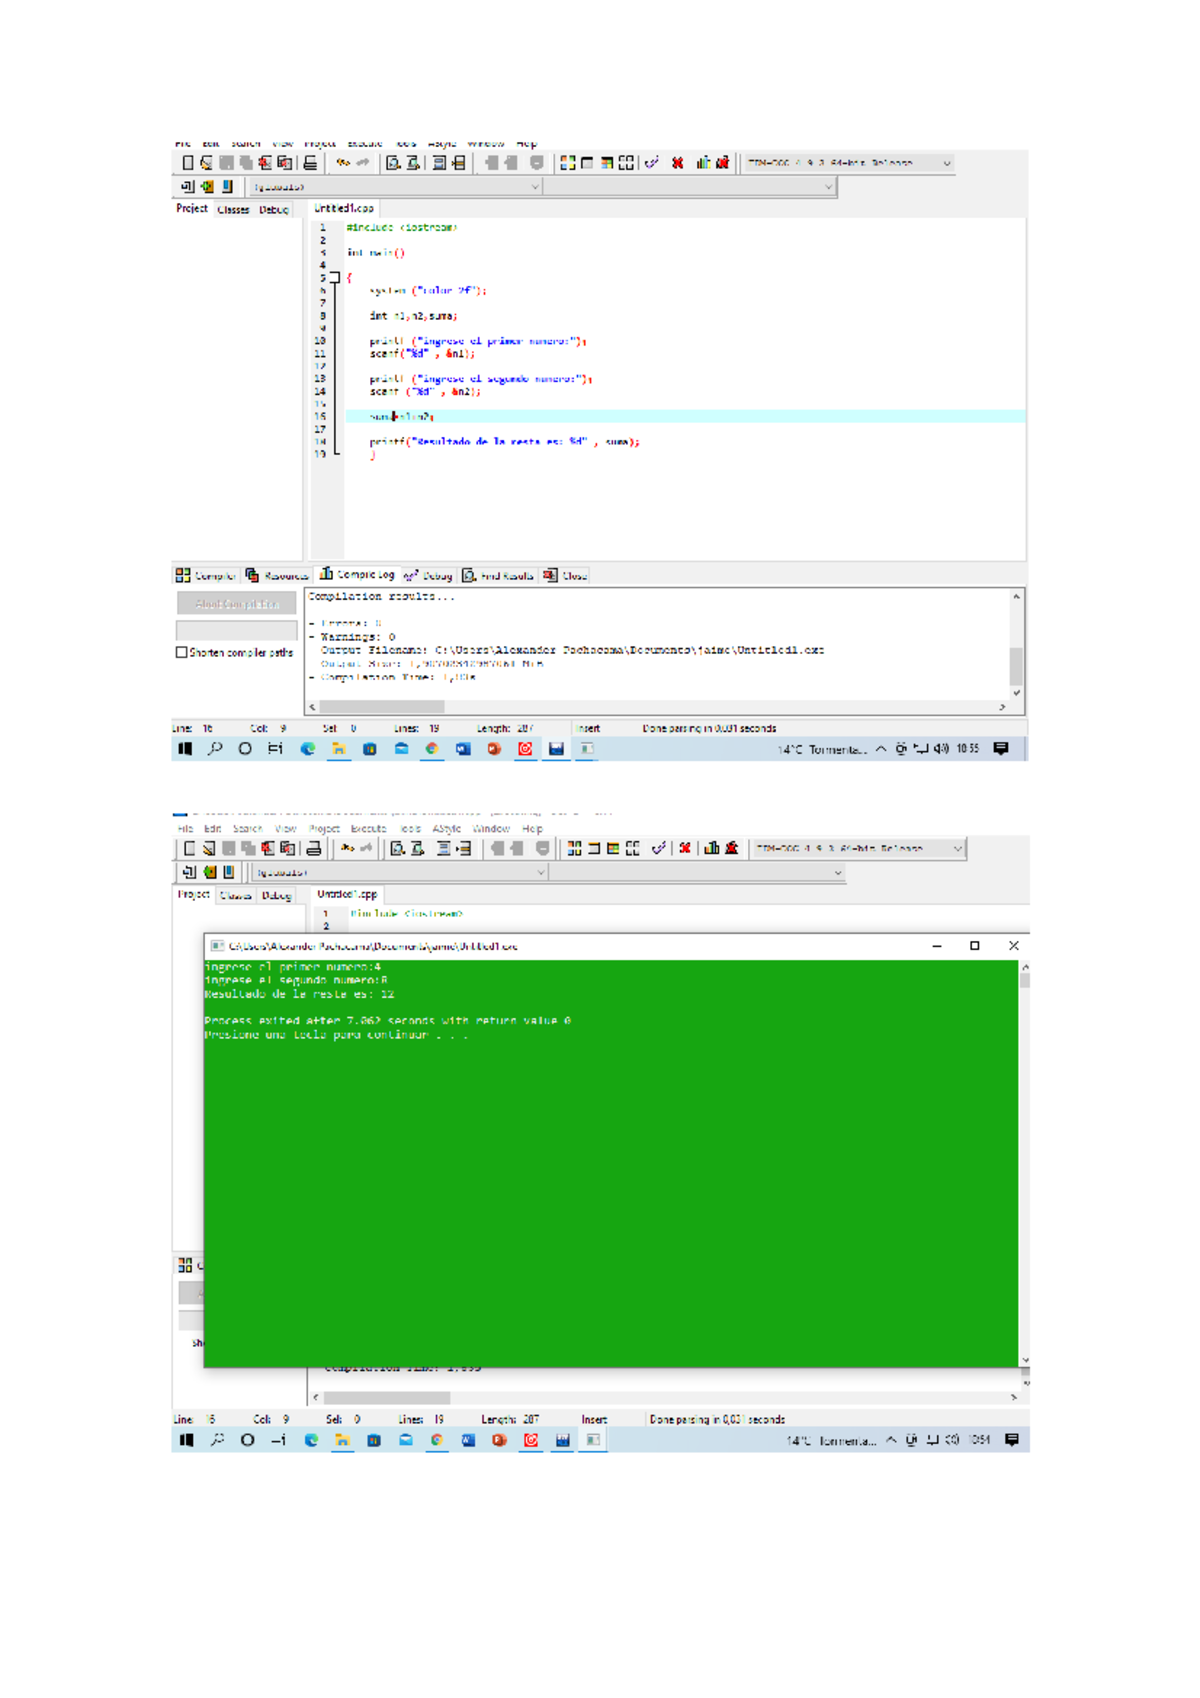Image resolution: width=1200 pixels, height=1698 pixels.
Task: Select the Compile Log tab
Action: pyautogui.click(x=357, y=575)
